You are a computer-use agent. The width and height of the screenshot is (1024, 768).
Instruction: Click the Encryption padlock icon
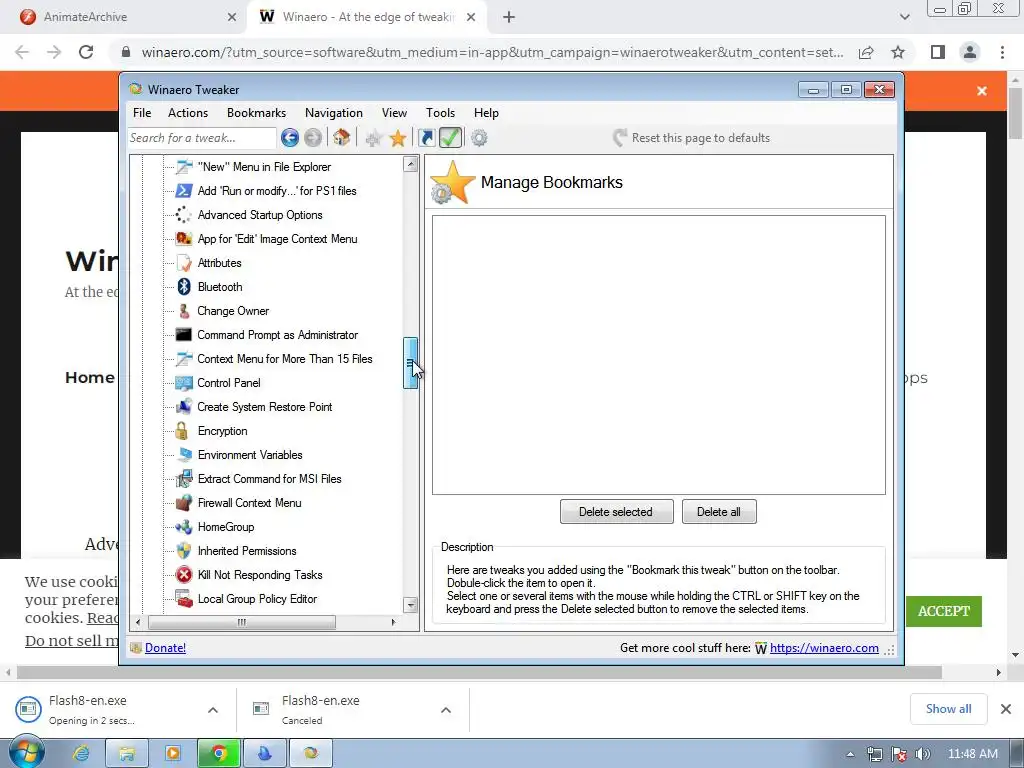coord(182,431)
